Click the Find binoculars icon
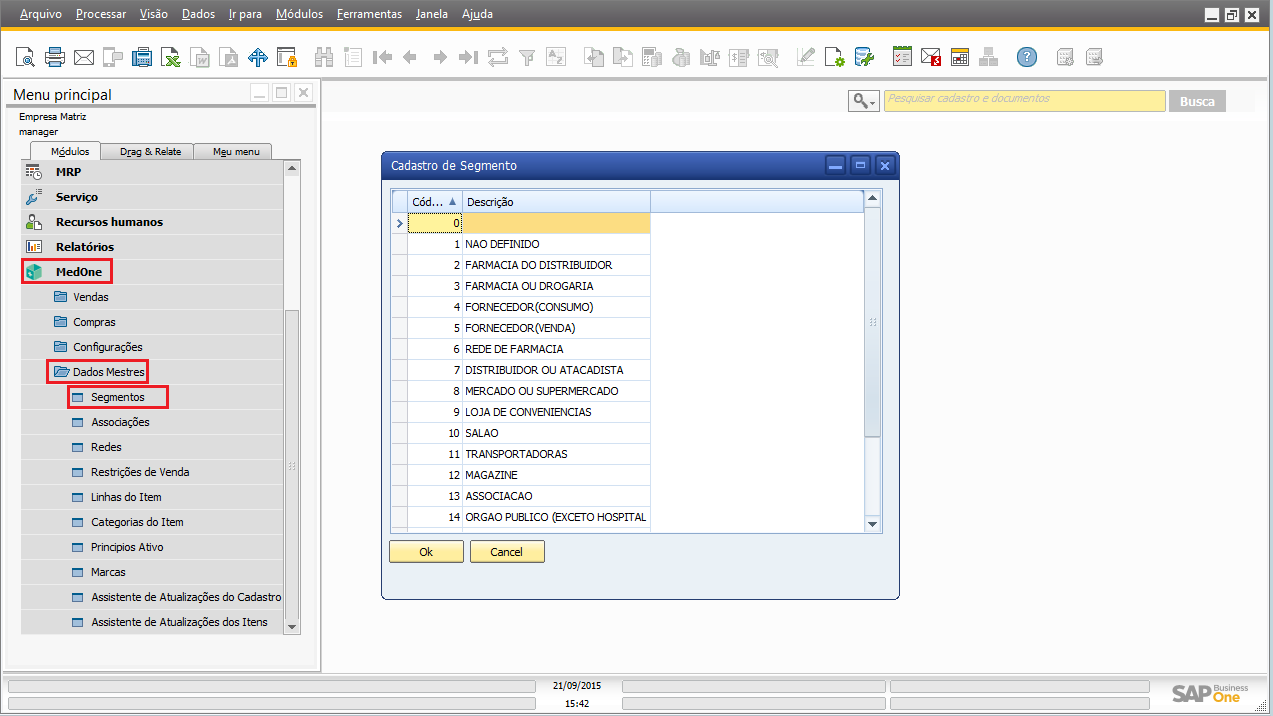The height and width of the screenshot is (716, 1273). 324,57
